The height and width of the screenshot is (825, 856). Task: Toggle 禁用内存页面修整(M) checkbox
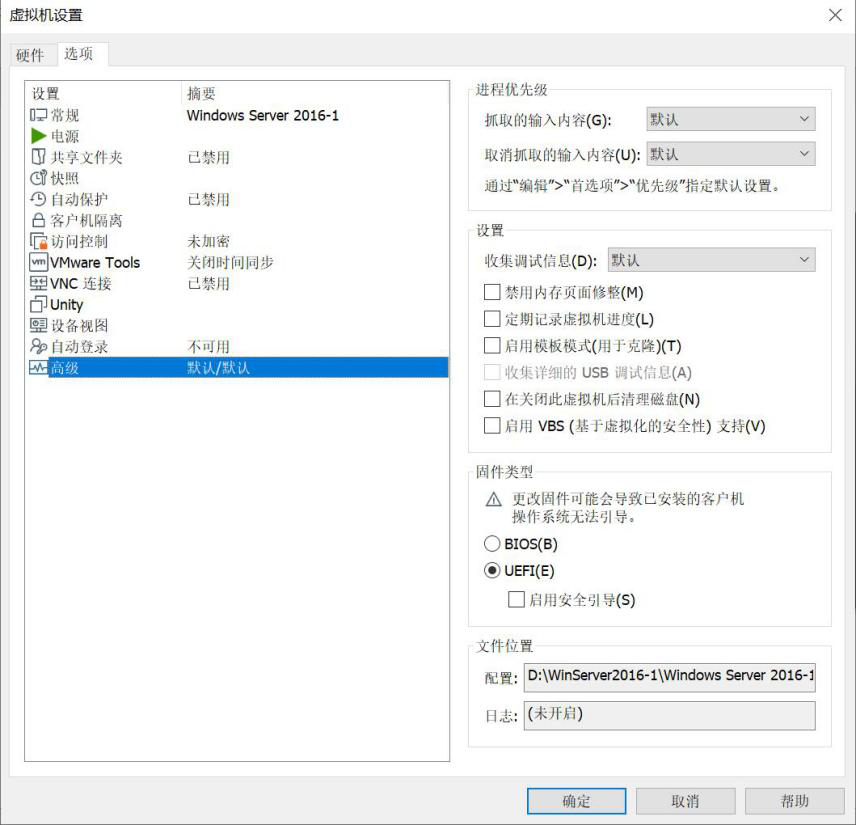(492, 293)
